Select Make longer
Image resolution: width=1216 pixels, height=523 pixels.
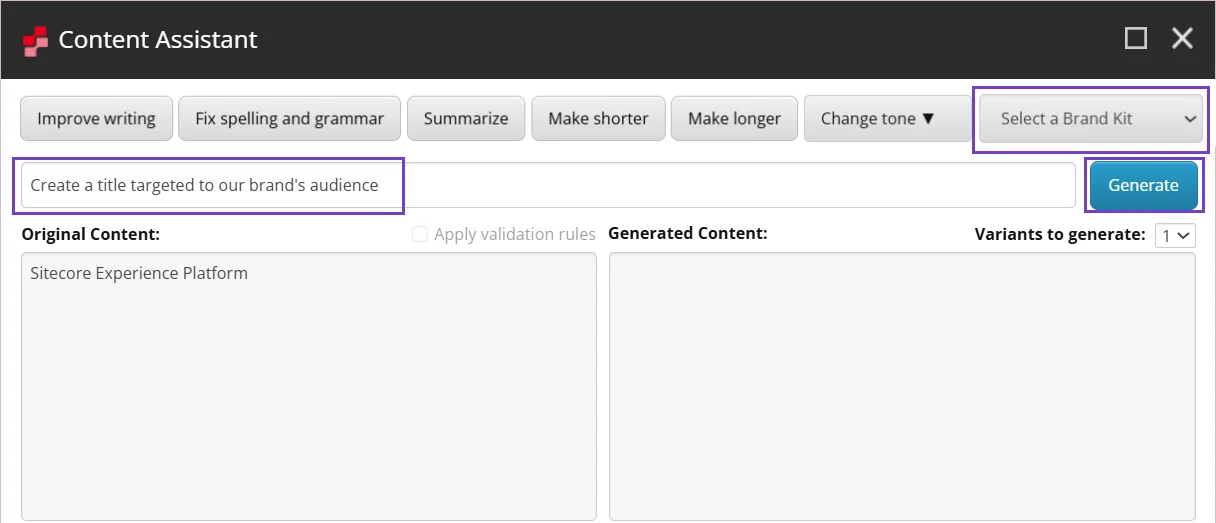click(734, 118)
